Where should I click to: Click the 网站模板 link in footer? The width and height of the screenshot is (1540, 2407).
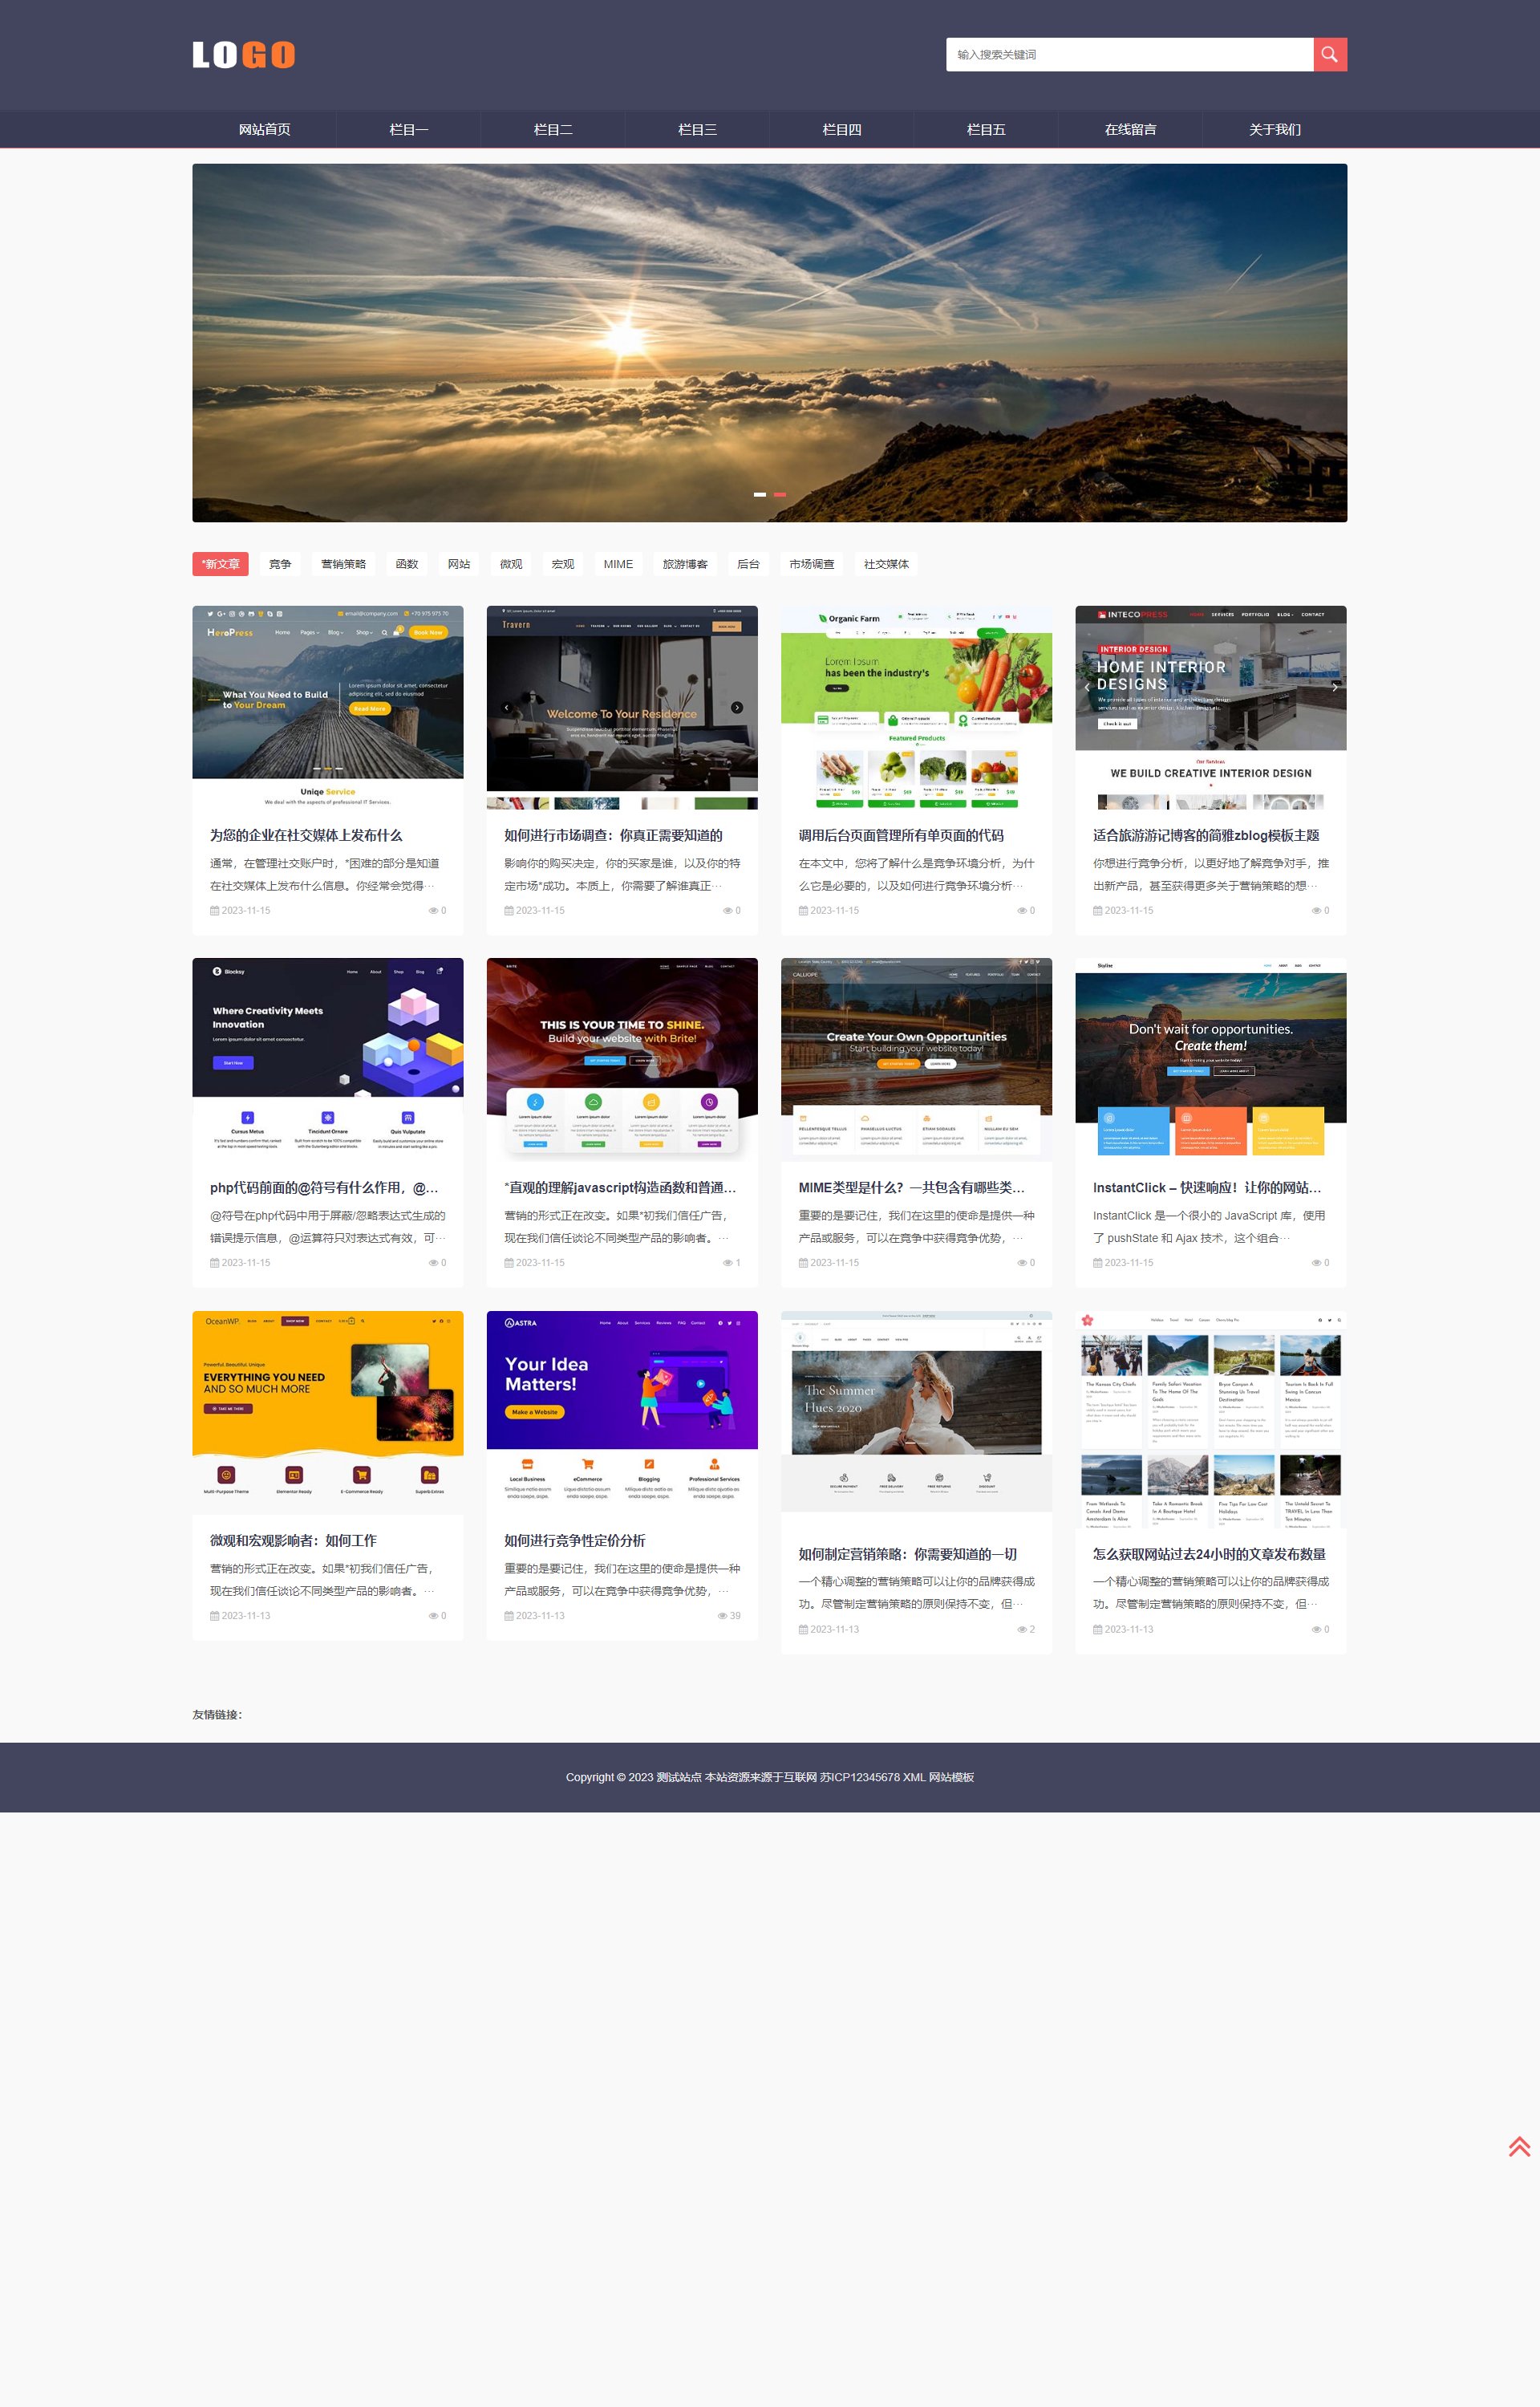(x=951, y=1777)
